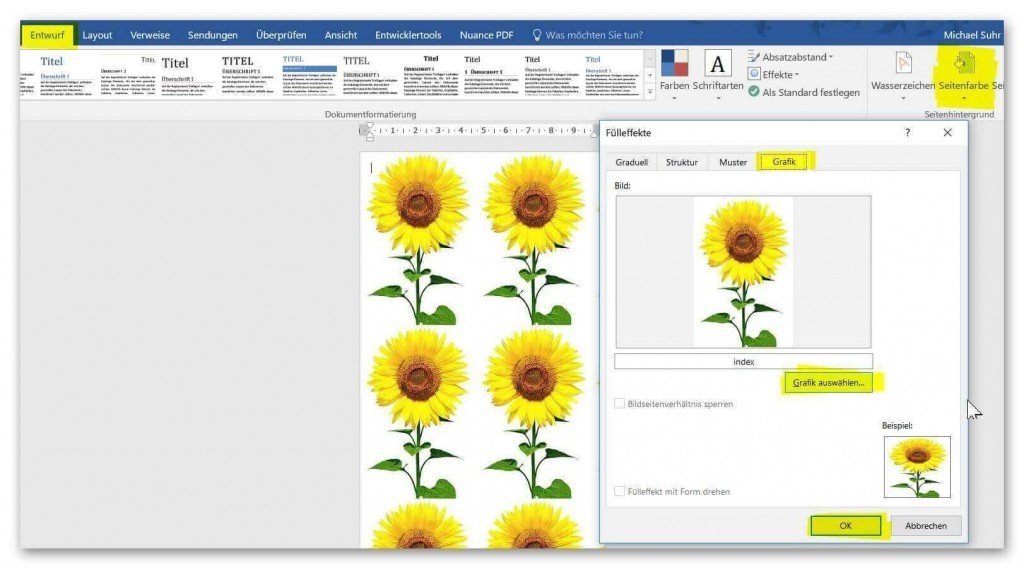Go to the Überprüfen tab
The width and height of the screenshot is (1024, 568).
point(281,35)
